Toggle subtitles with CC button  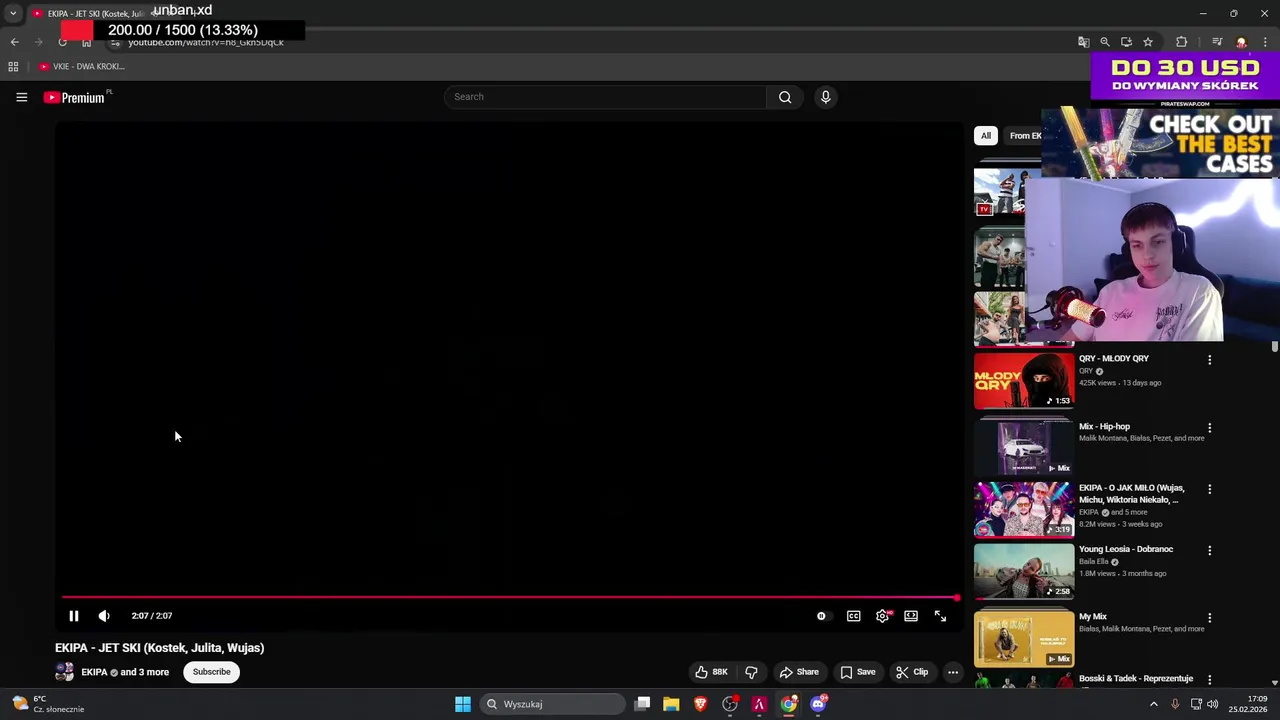click(853, 616)
